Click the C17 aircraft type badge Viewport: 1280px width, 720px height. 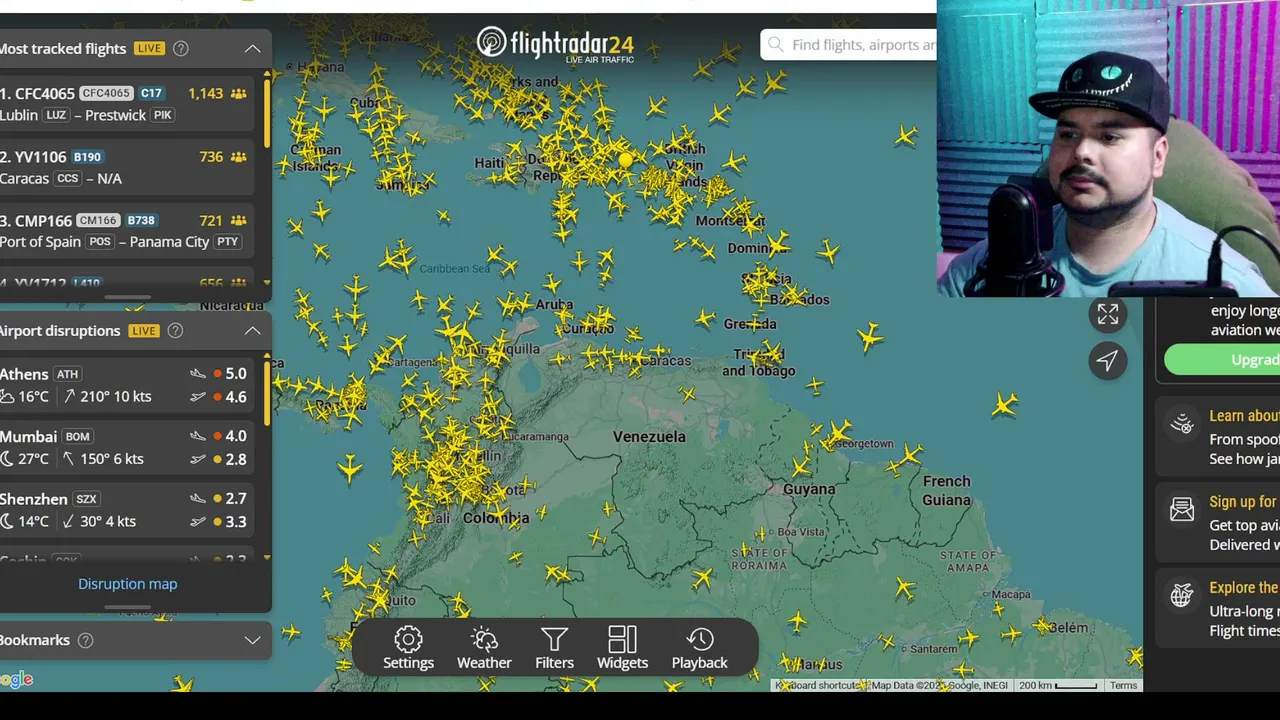[151, 93]
